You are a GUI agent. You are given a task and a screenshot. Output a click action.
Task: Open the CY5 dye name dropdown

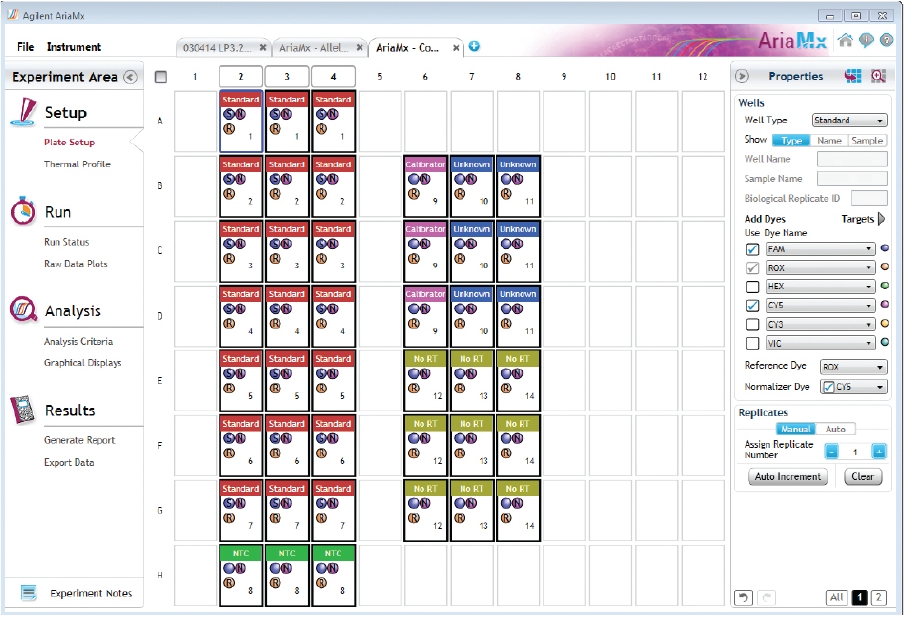click(820, 305)
